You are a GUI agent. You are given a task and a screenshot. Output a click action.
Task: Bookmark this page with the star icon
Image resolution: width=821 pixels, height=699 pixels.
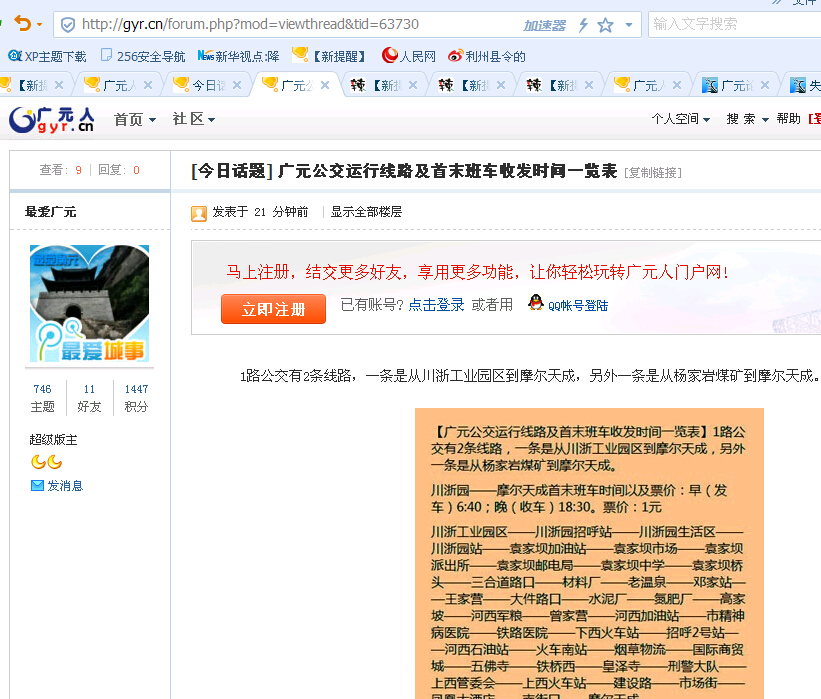pyautogui.click(x=605, y=25)
